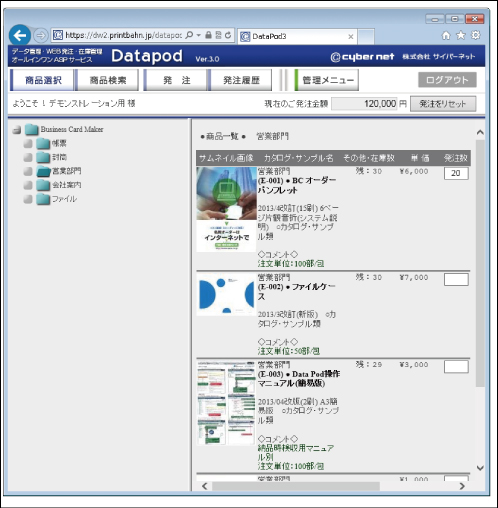Open the 管理メニュー tab
Image resolution: width=498 pixels, height=508 pixels.
(327, 80)
